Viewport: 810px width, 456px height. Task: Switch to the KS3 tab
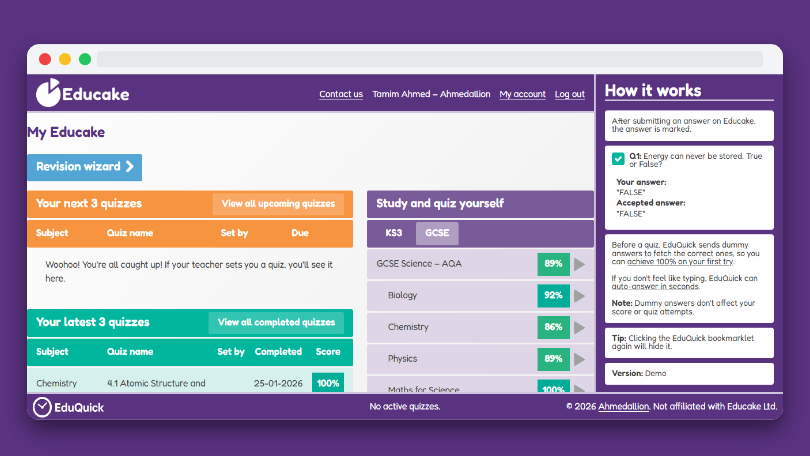coord(394,233)
